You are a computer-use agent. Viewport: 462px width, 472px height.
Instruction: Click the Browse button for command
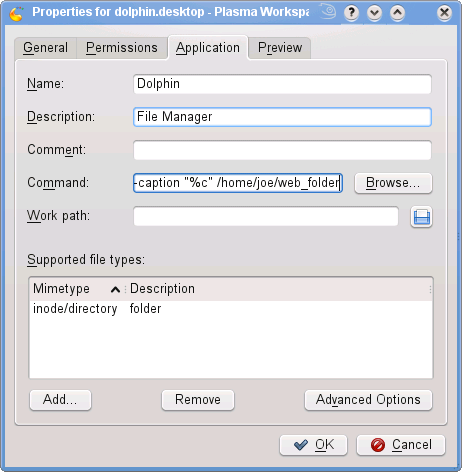pyautogui.click(x=393, y=183)
